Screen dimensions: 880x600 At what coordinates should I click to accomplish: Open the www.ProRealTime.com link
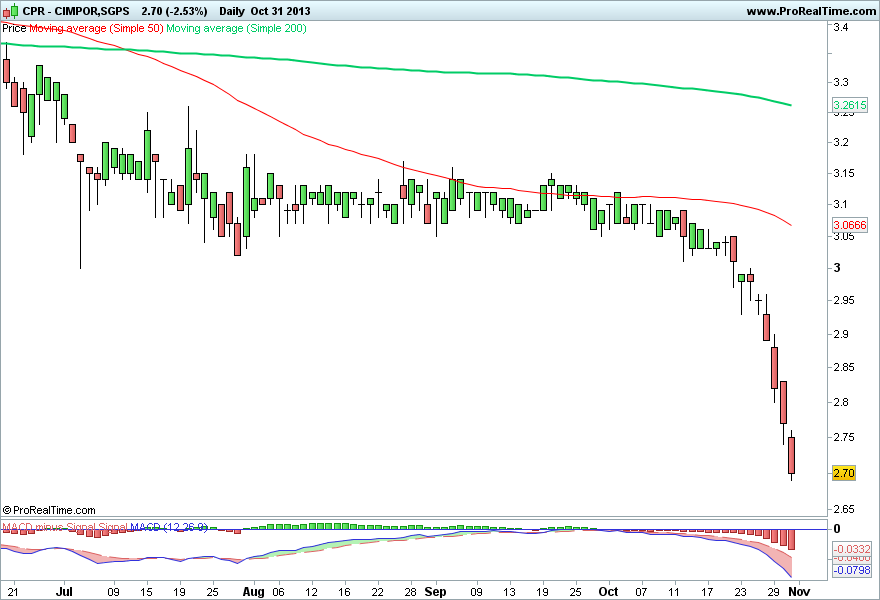click(812, 11)
